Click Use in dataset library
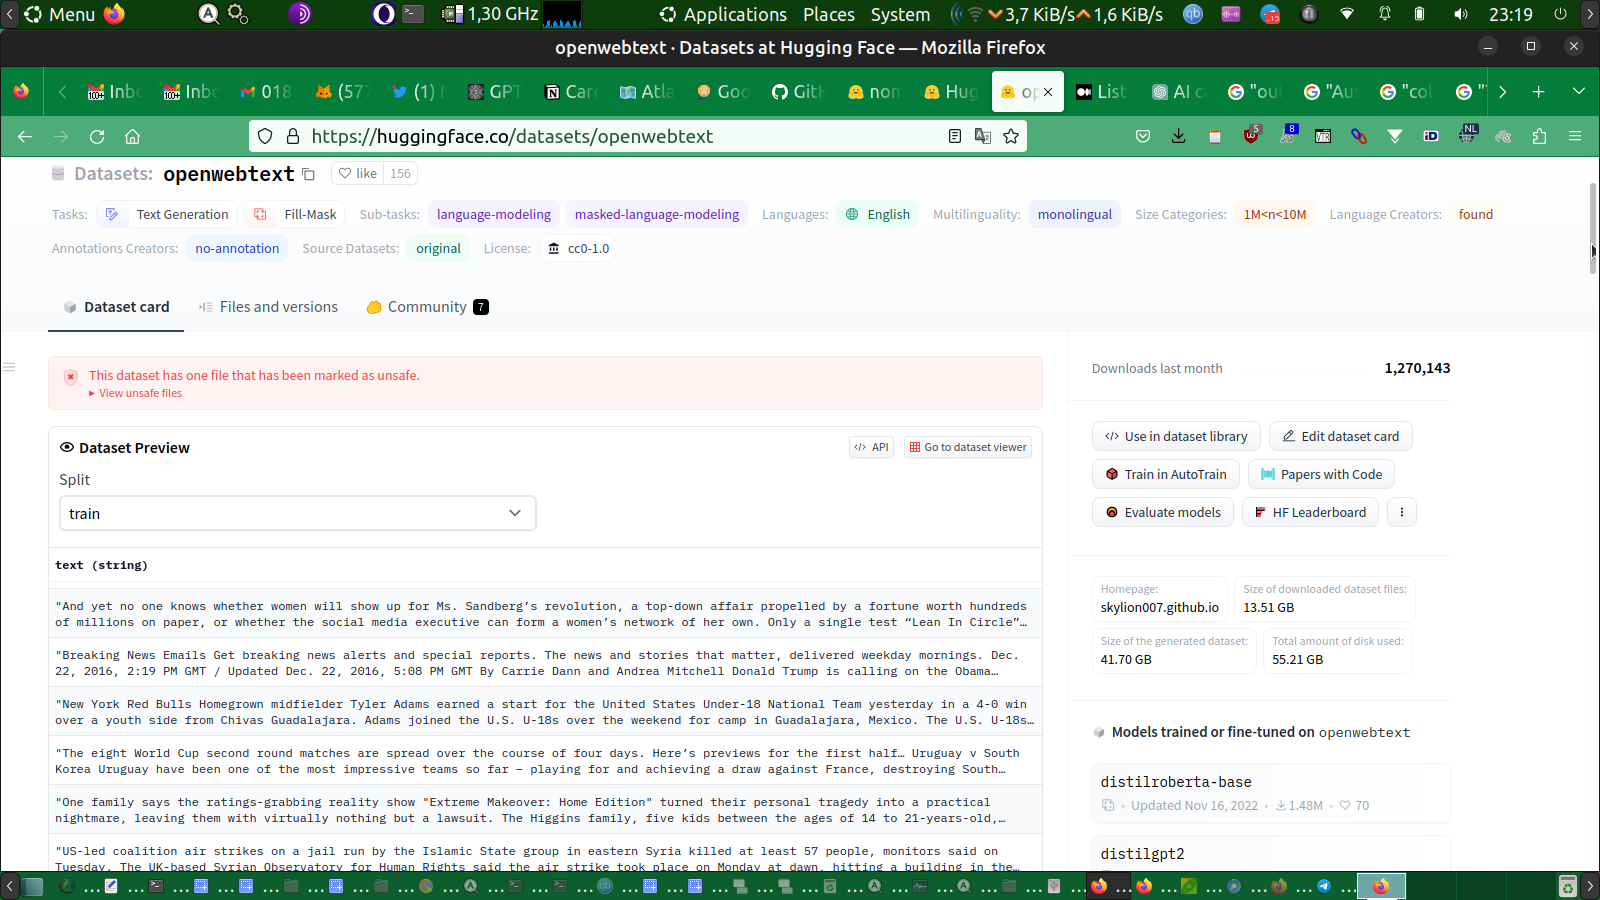 point(1176,436)
